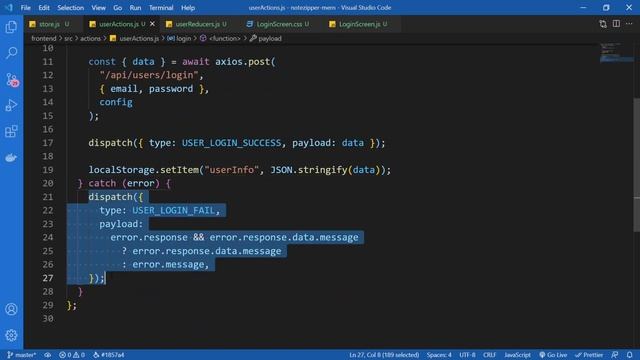The height and width of the screenshot is (360, 640).
Task: Click the "userInfo" string on line 19
Action: (x=231, y=170)
